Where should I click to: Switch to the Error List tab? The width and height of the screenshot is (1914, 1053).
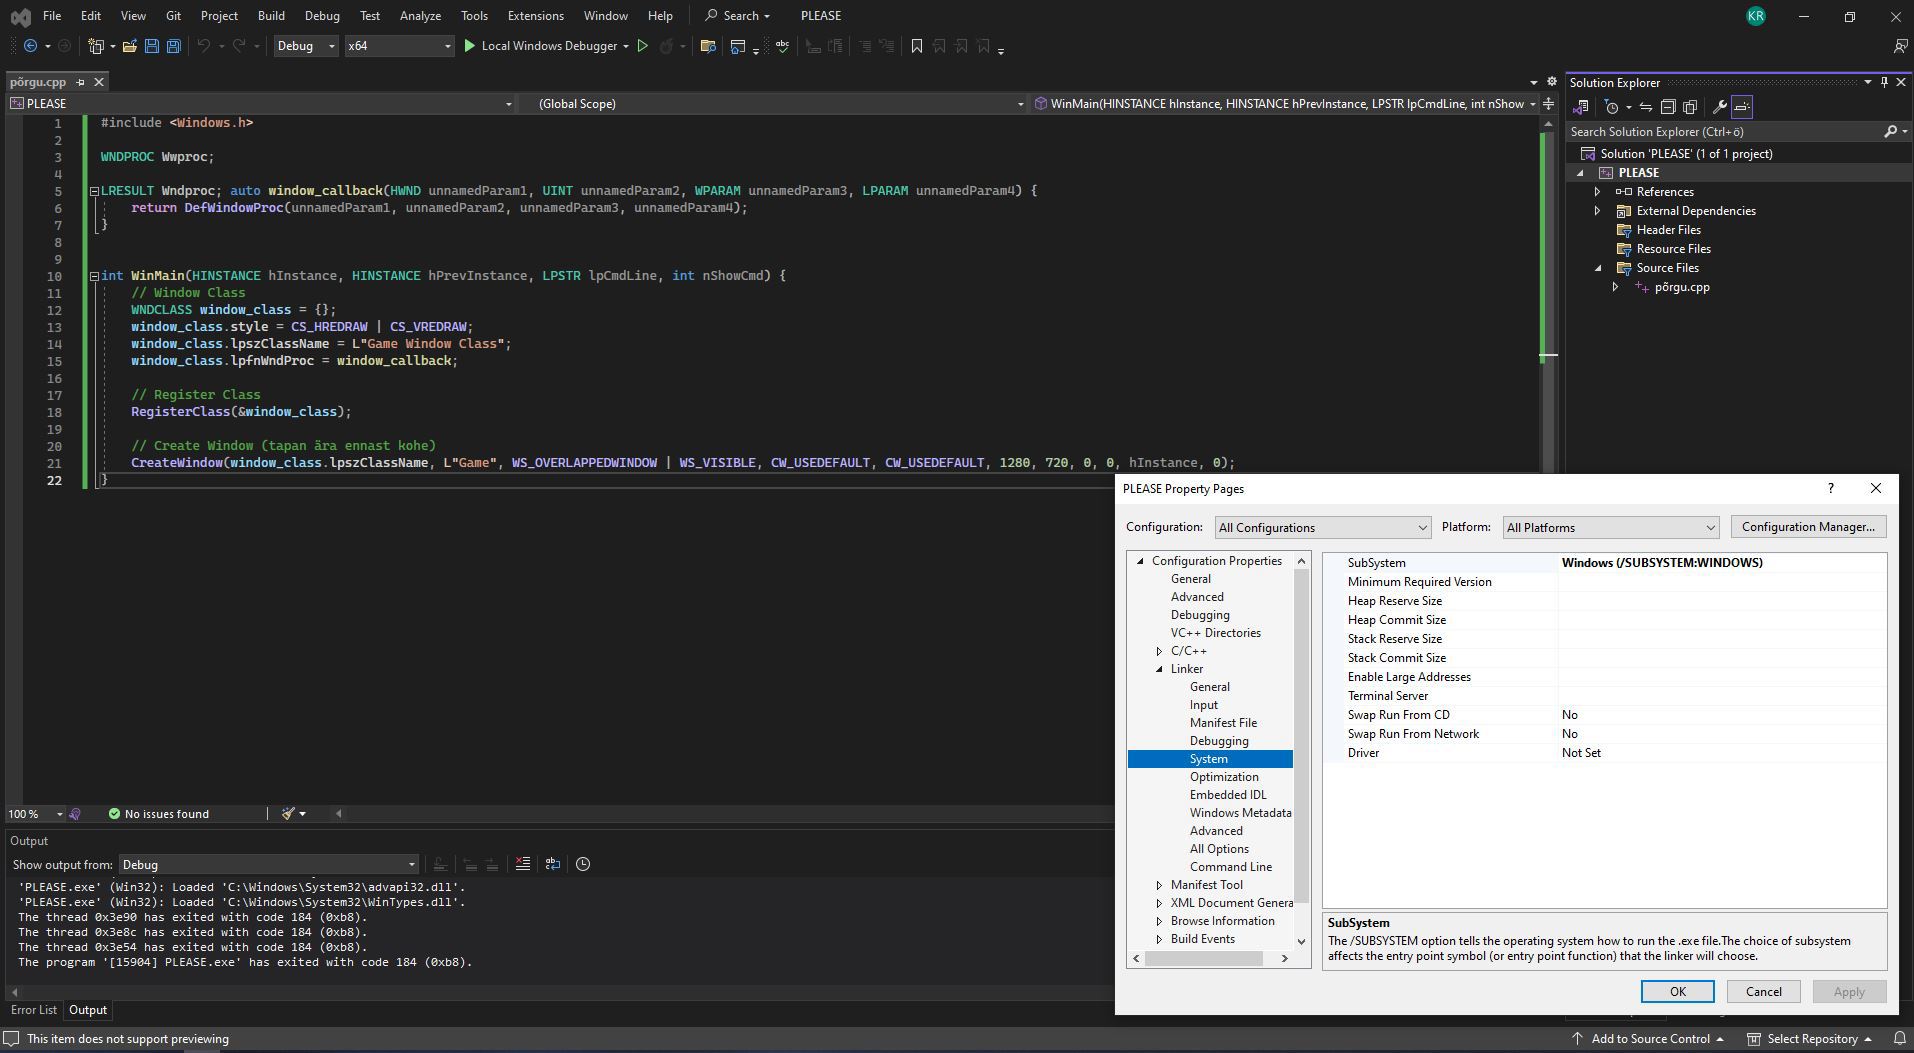(x=34, y=1010)
